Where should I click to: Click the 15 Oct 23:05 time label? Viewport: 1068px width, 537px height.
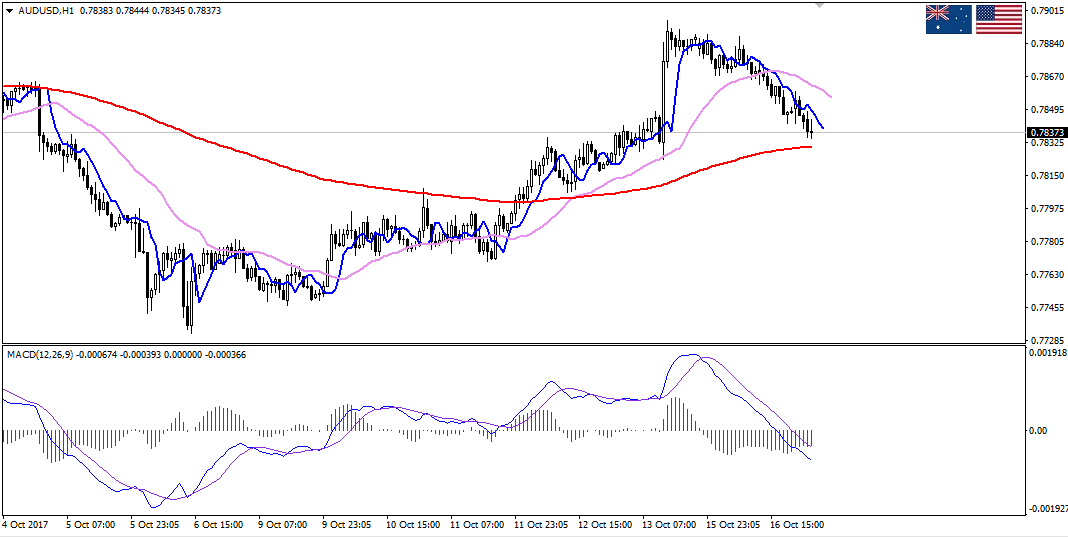tap(731, 525)
